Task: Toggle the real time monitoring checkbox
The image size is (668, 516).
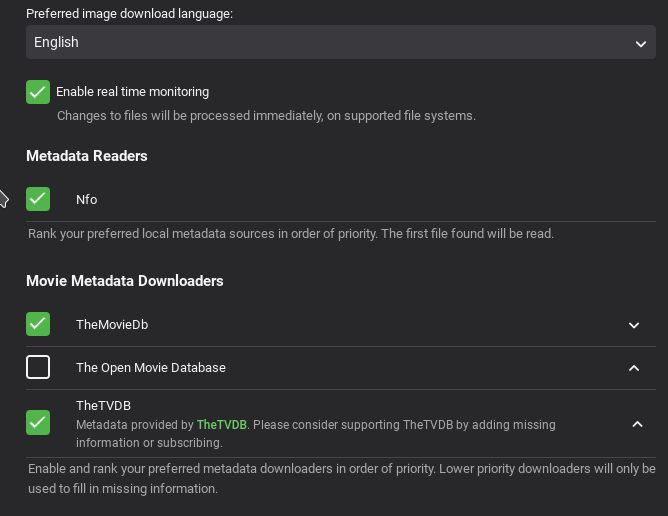Action: tap(38, 92)
